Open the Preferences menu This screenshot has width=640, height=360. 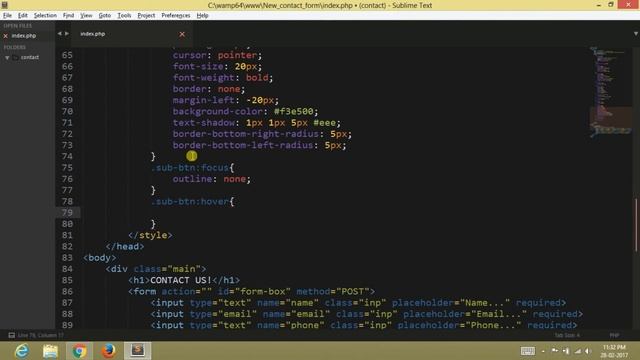(176, 16)
